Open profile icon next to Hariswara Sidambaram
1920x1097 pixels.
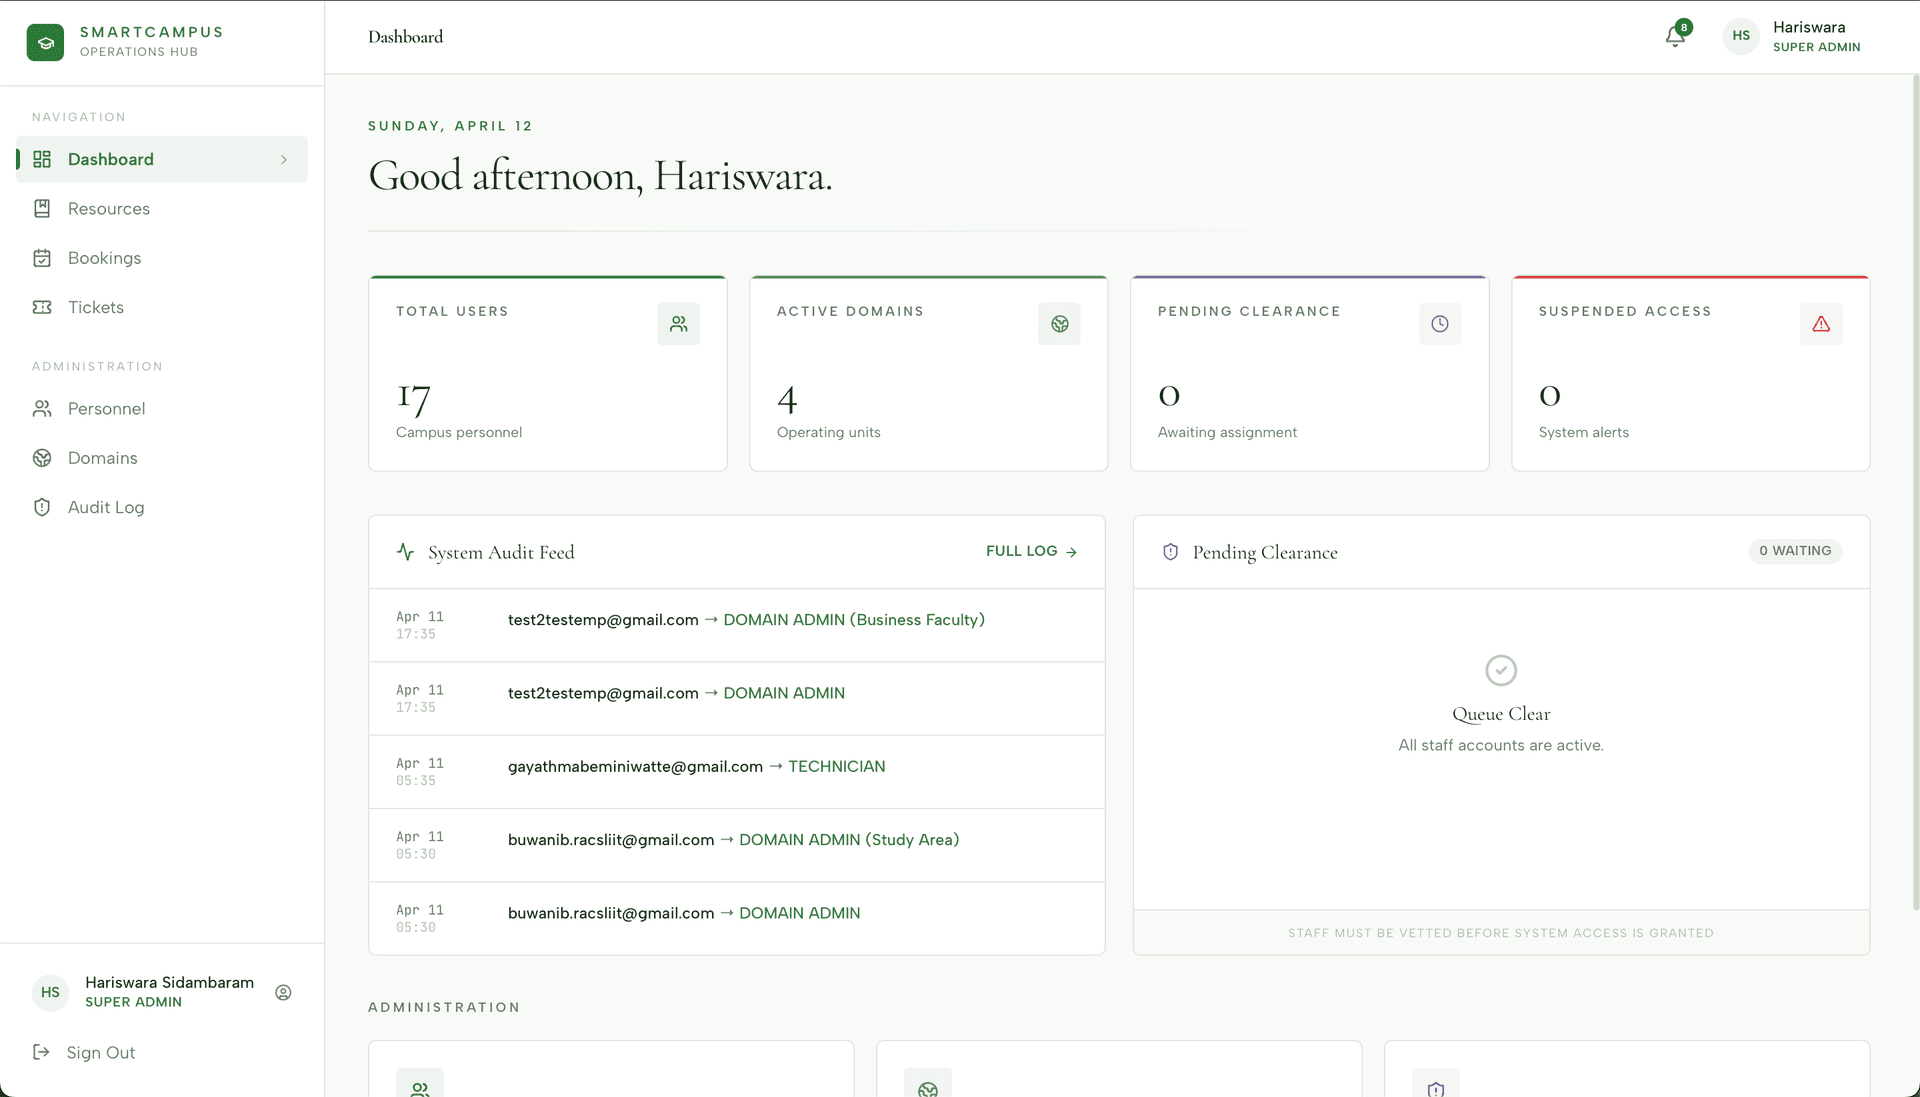[x=283, y=992]
